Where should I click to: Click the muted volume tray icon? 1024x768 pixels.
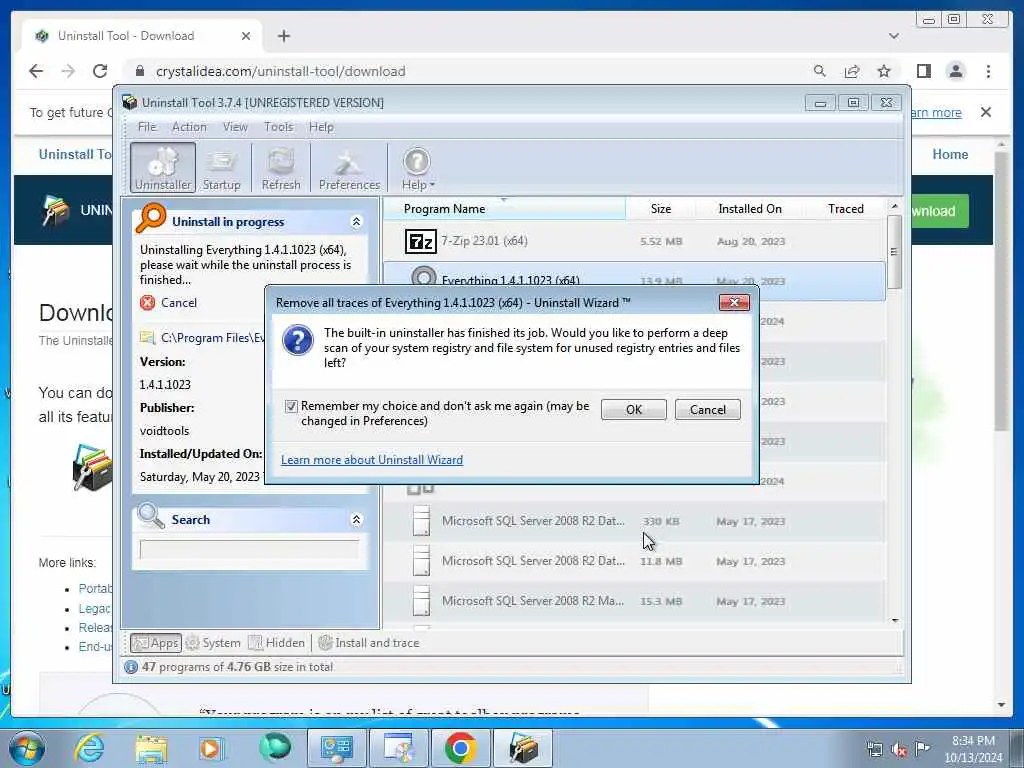point(899,749)
